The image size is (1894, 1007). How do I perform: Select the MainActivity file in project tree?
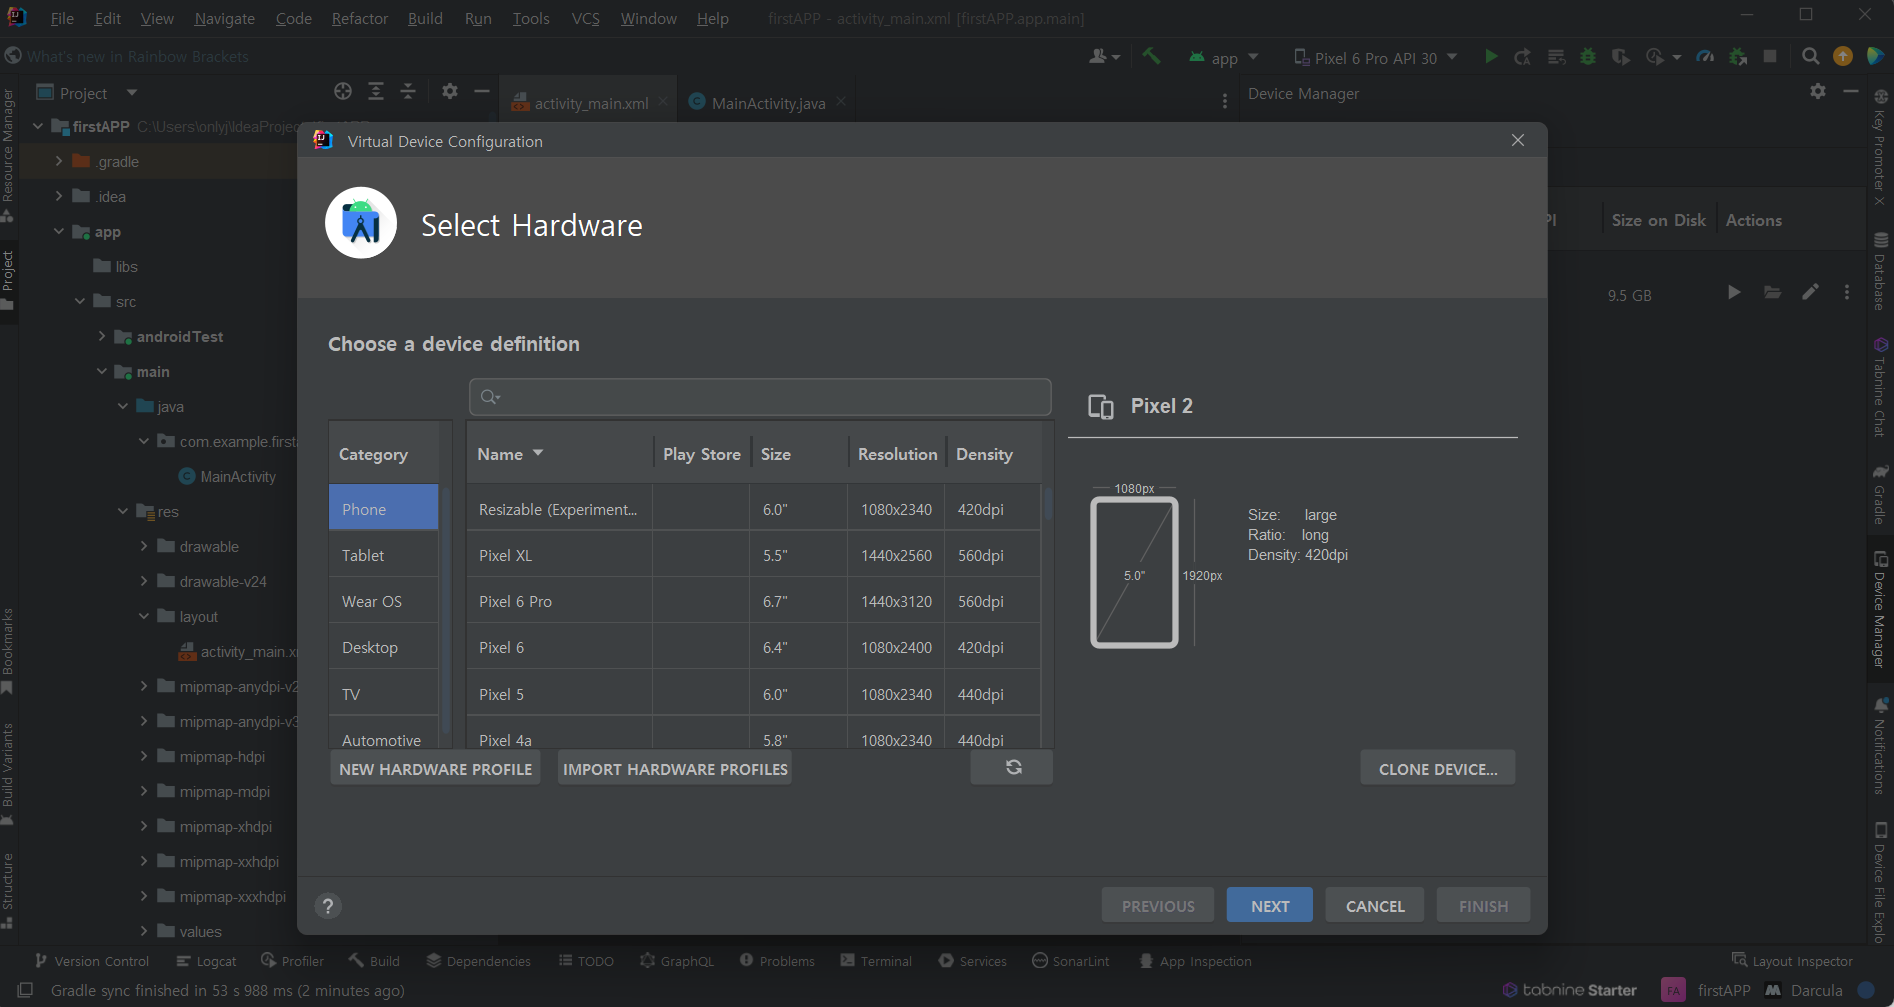tap(227, 476)
